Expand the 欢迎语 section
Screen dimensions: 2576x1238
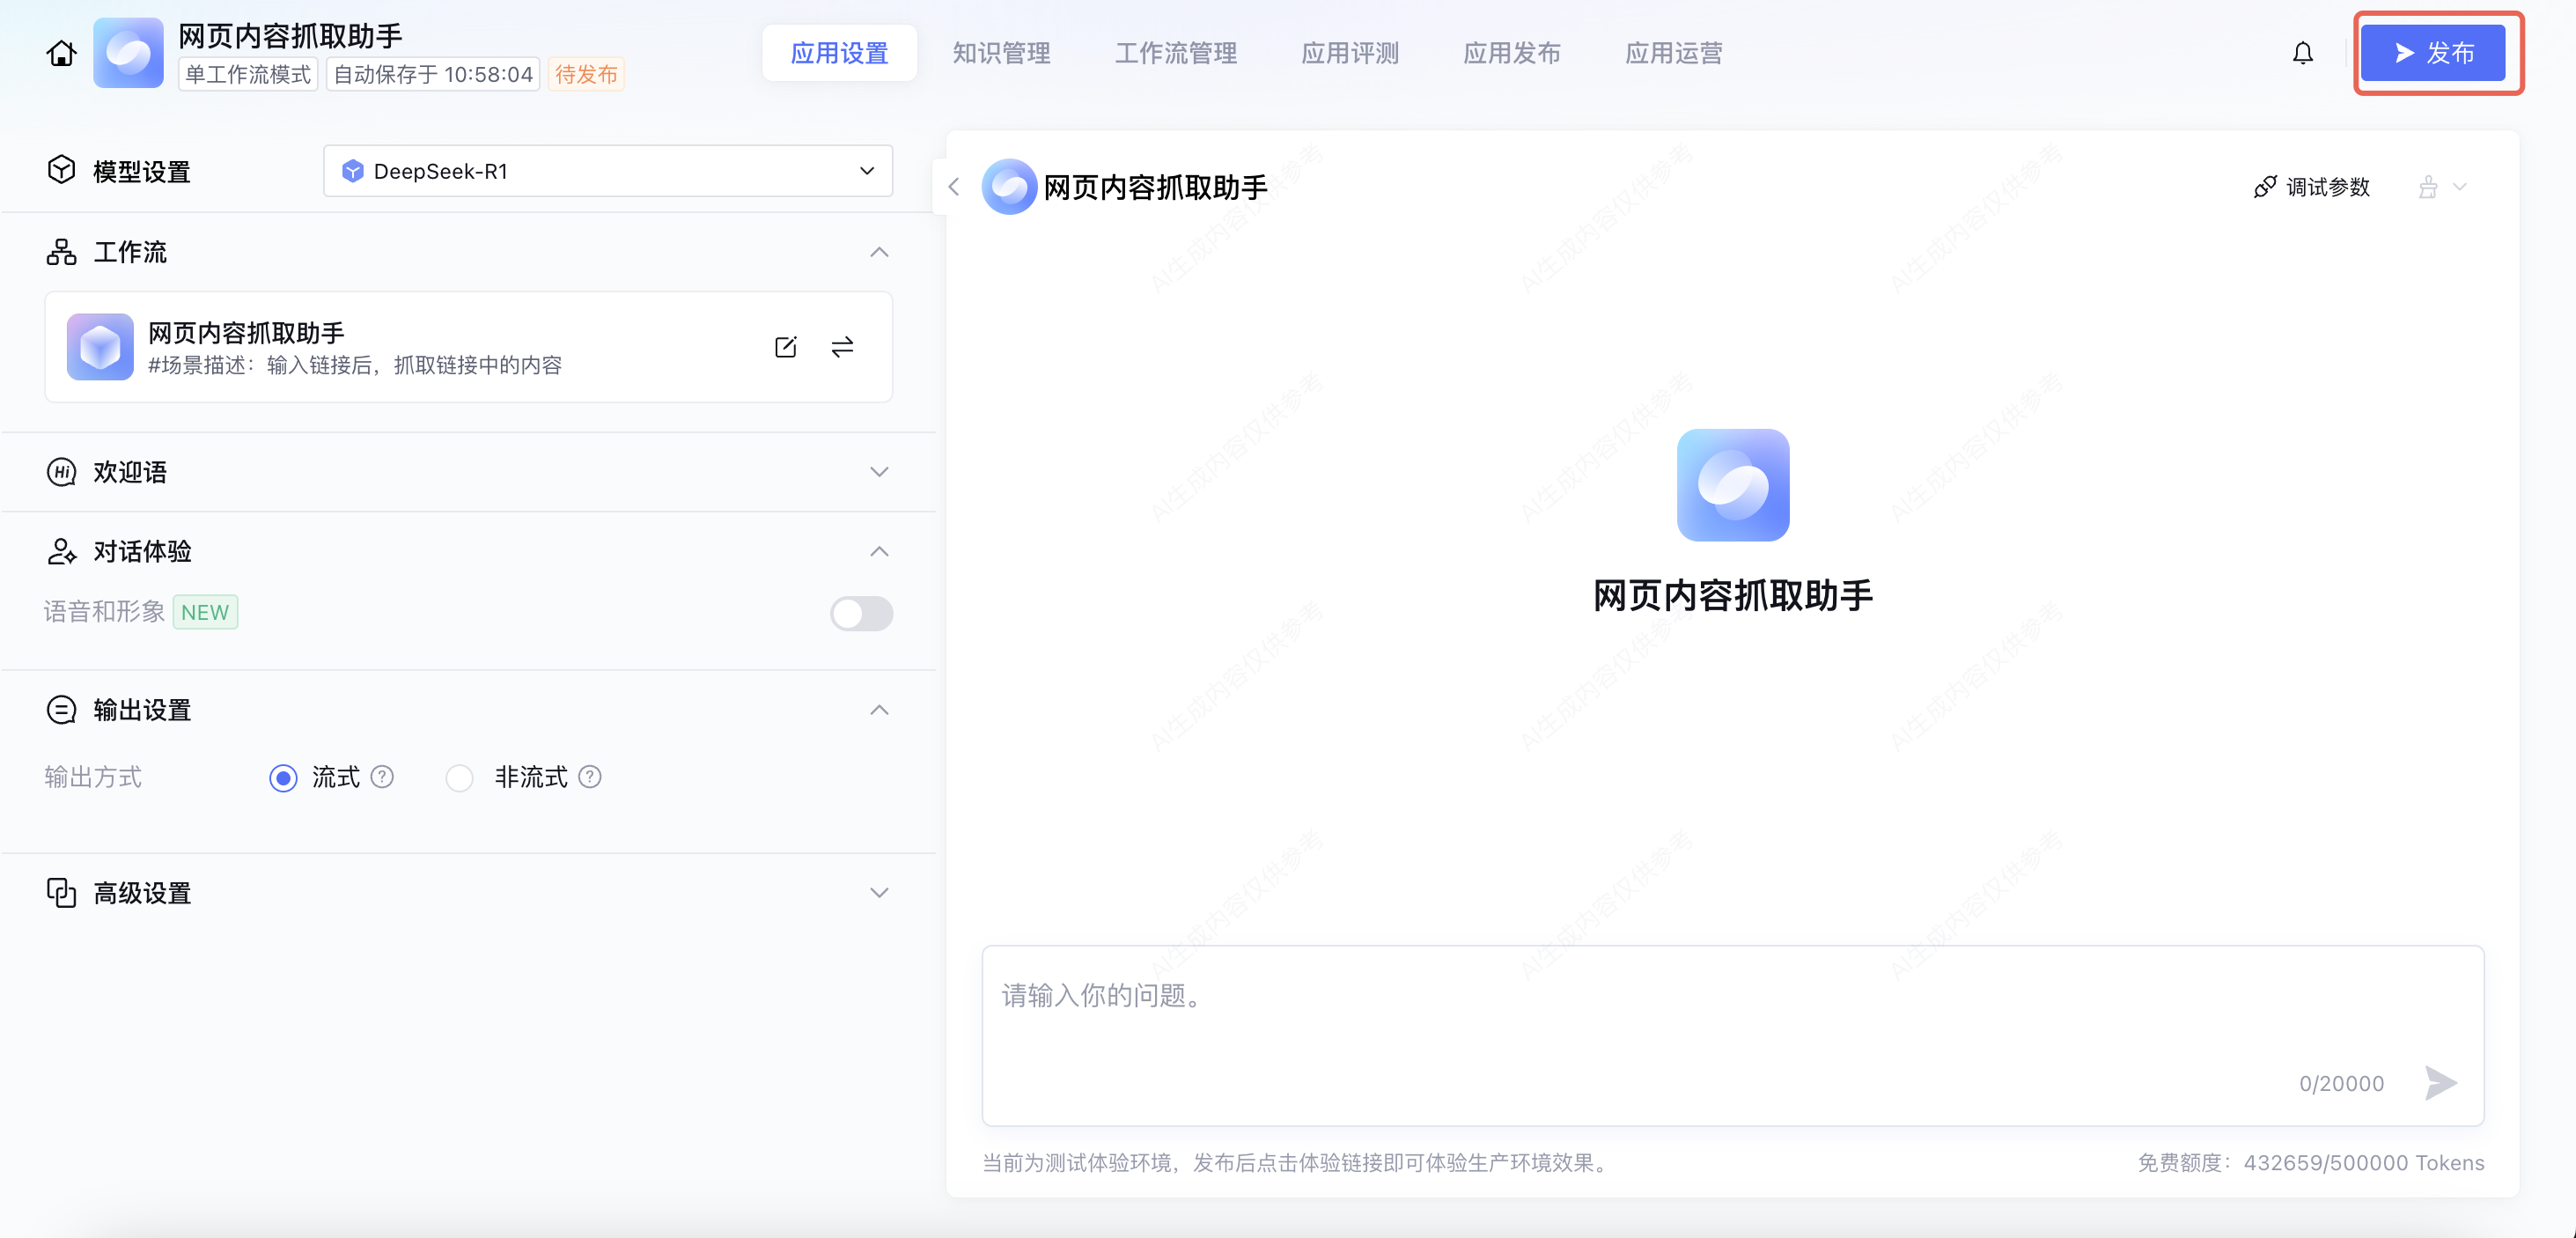pyautogui.click(x=878, y=472)
